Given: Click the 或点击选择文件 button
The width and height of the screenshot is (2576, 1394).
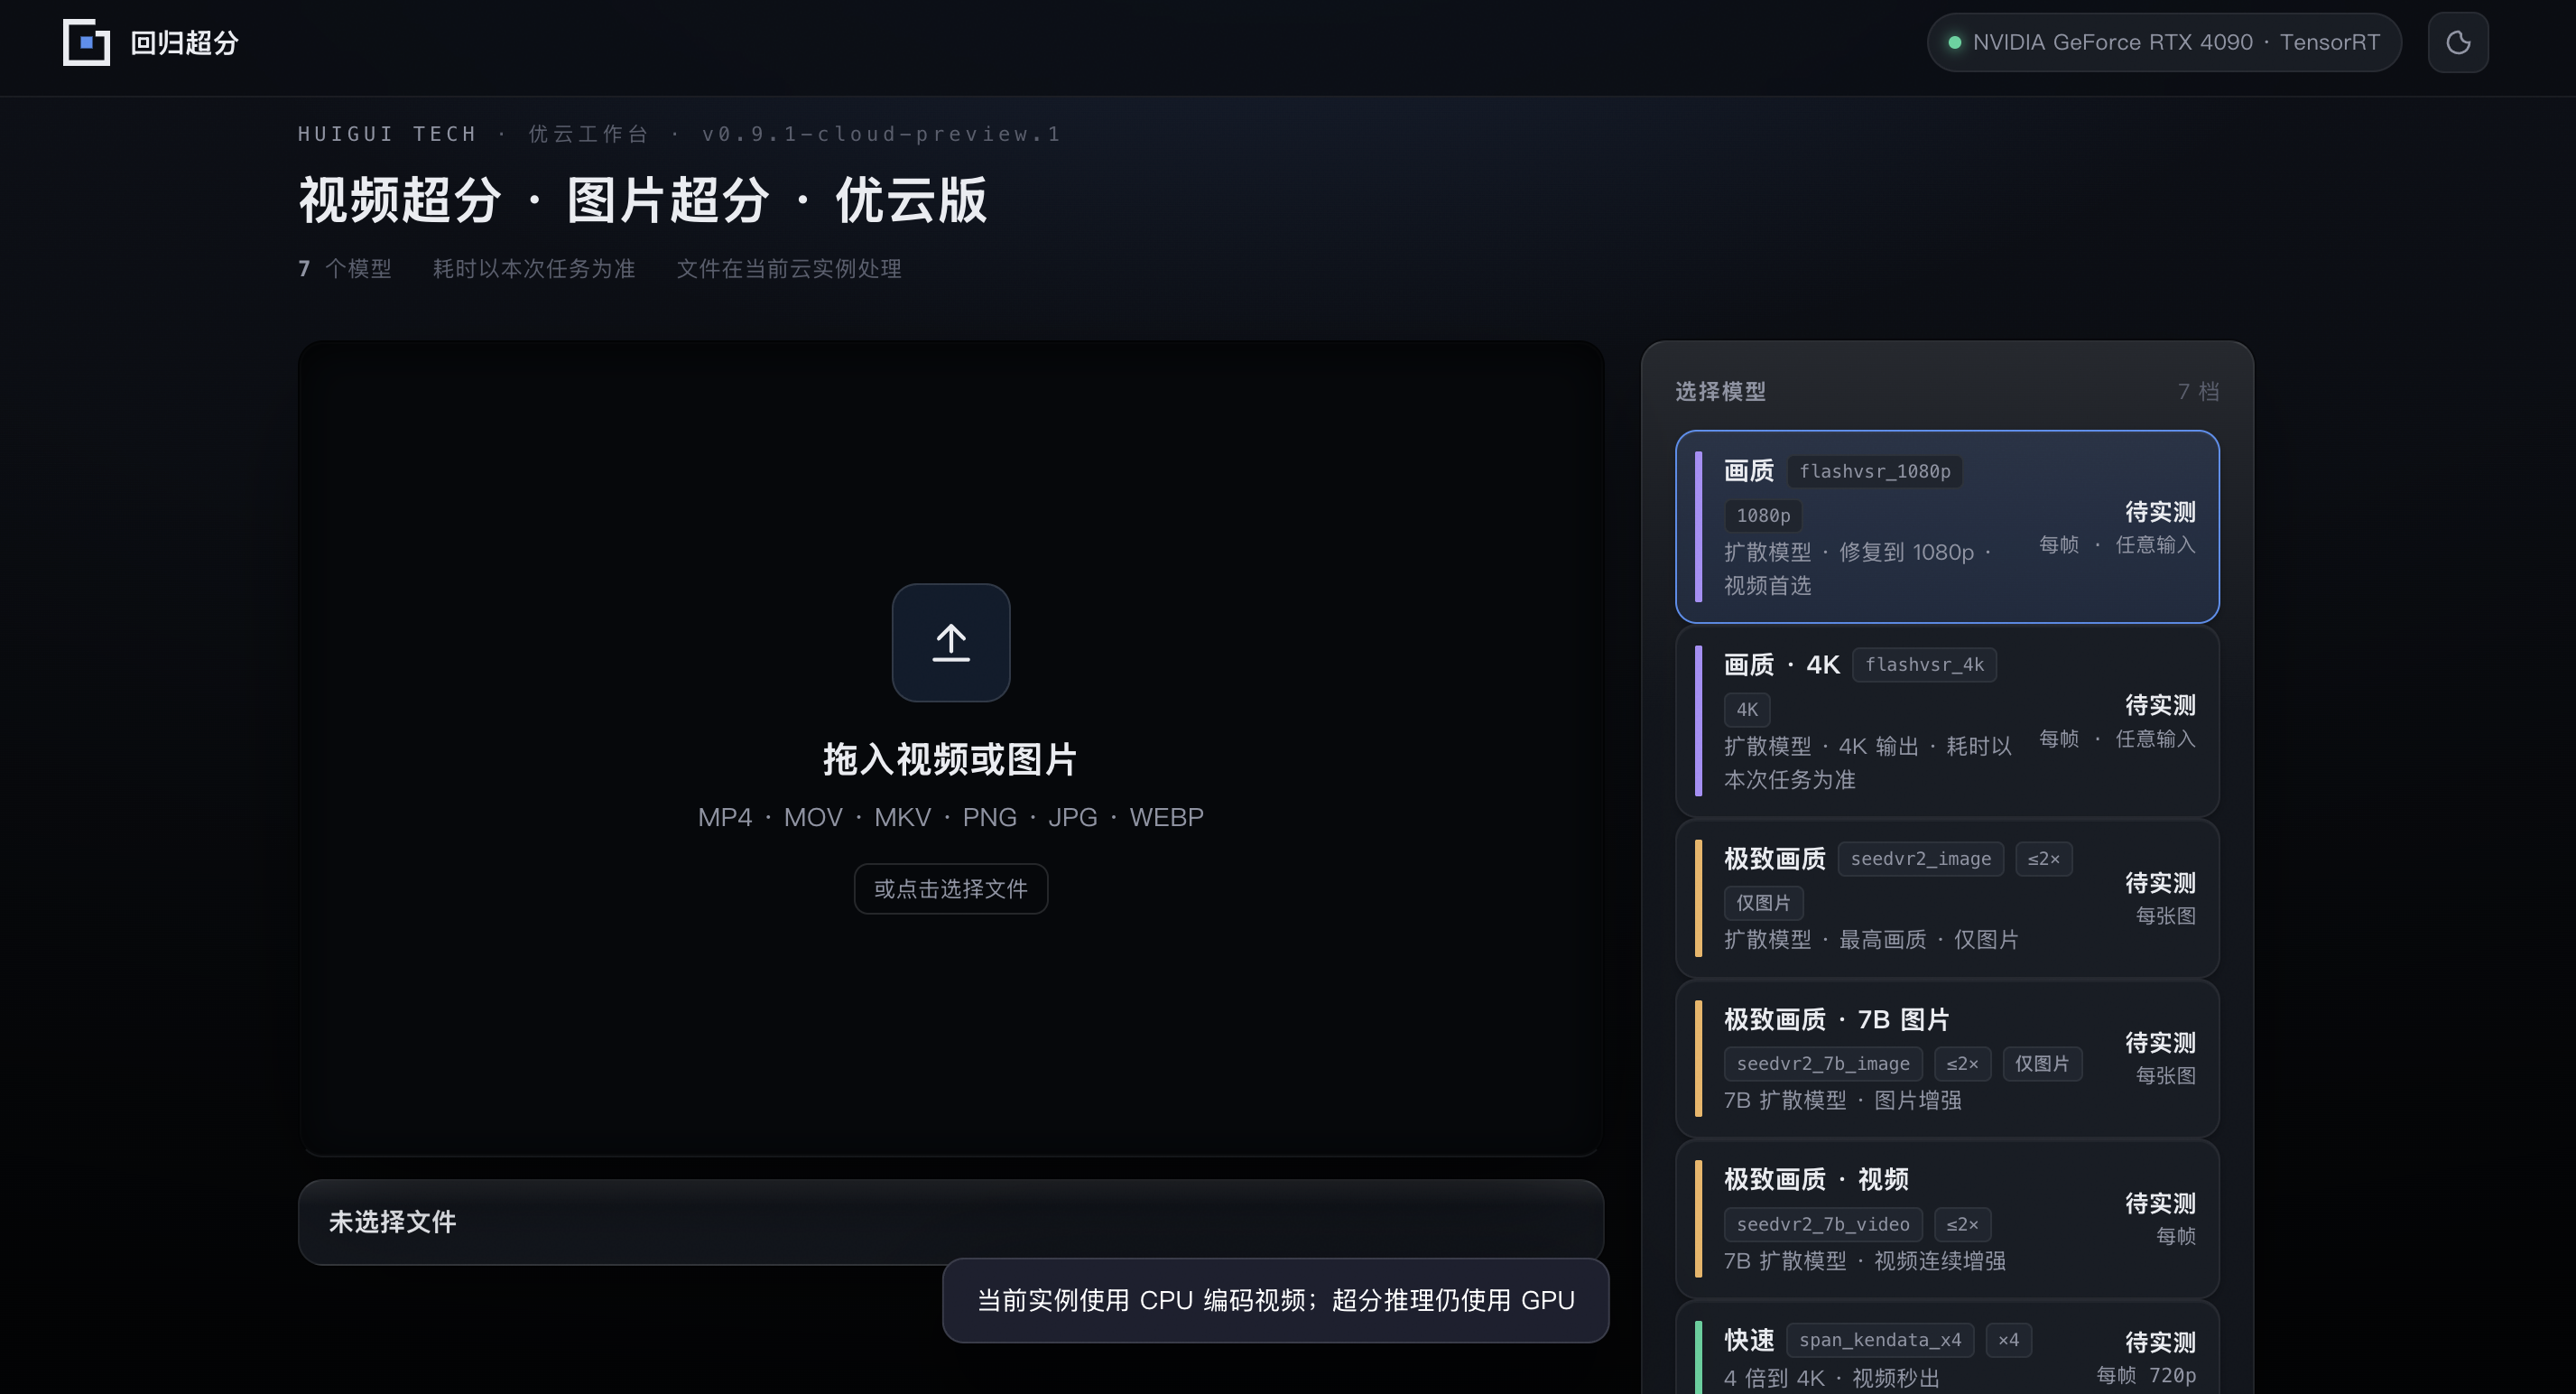Looking at the screenshot, I should tap(950, 889).
